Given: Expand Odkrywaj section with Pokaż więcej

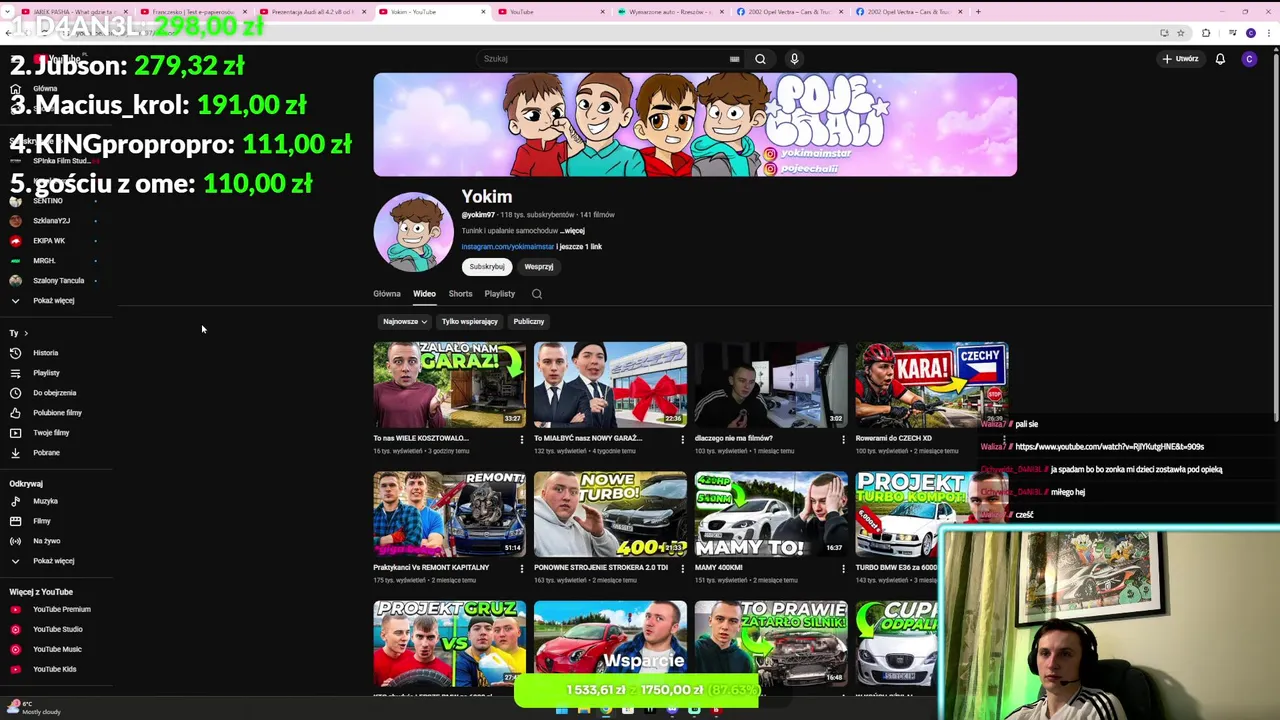Looking at the screenshot, I should 53,561.
